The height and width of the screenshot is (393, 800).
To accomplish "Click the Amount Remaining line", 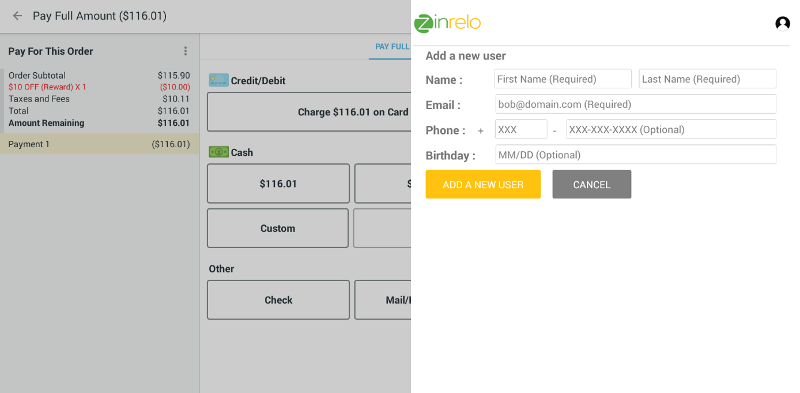I will [99, 123].
